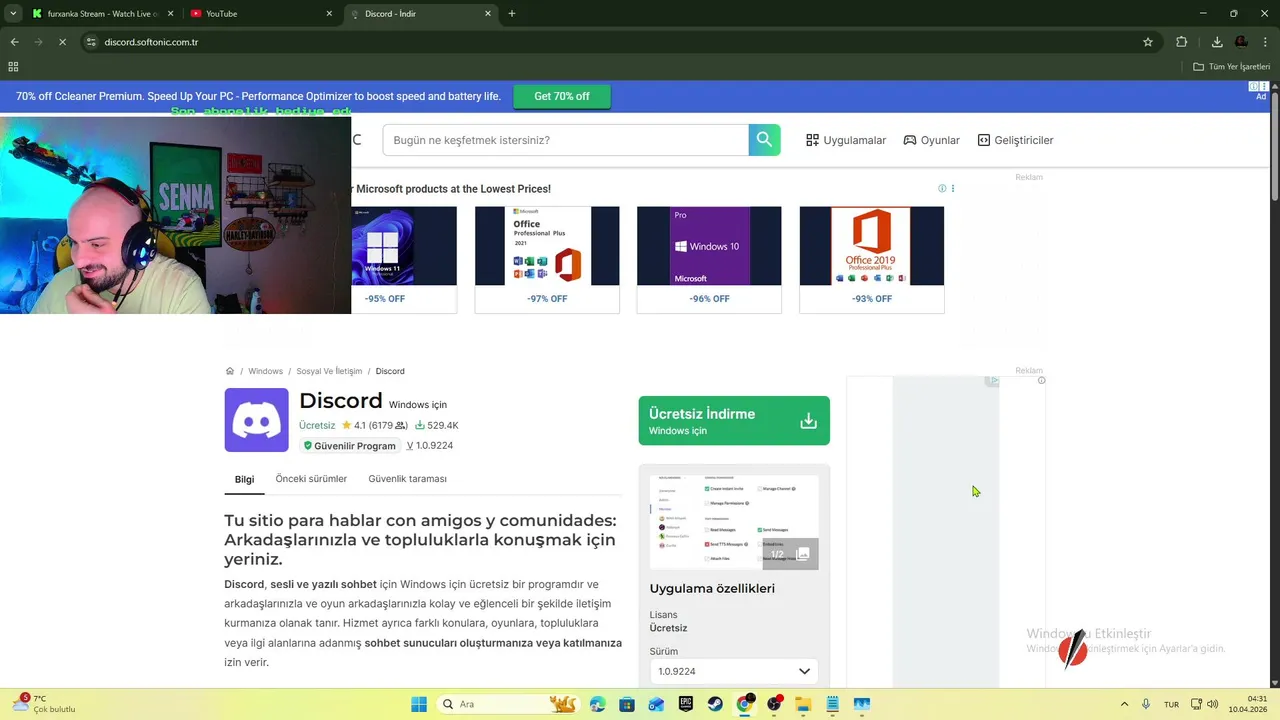1280x720 pixels.
Task: Open the Geliştiriciler menu
Action: [x=1015, y=140]
